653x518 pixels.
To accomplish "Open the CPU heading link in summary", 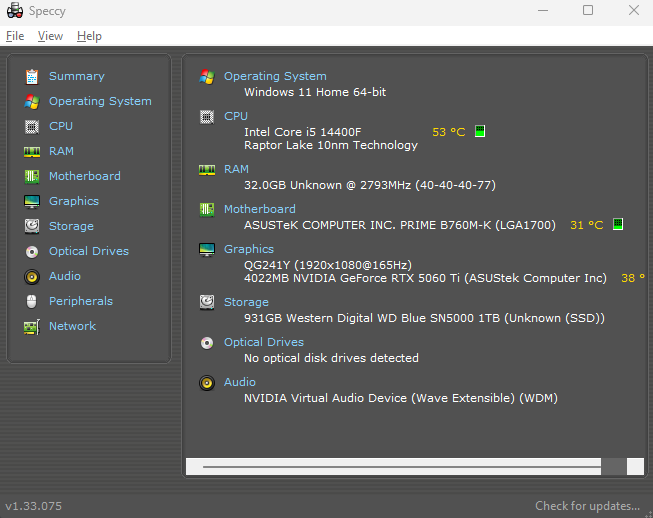I will 236,116.
